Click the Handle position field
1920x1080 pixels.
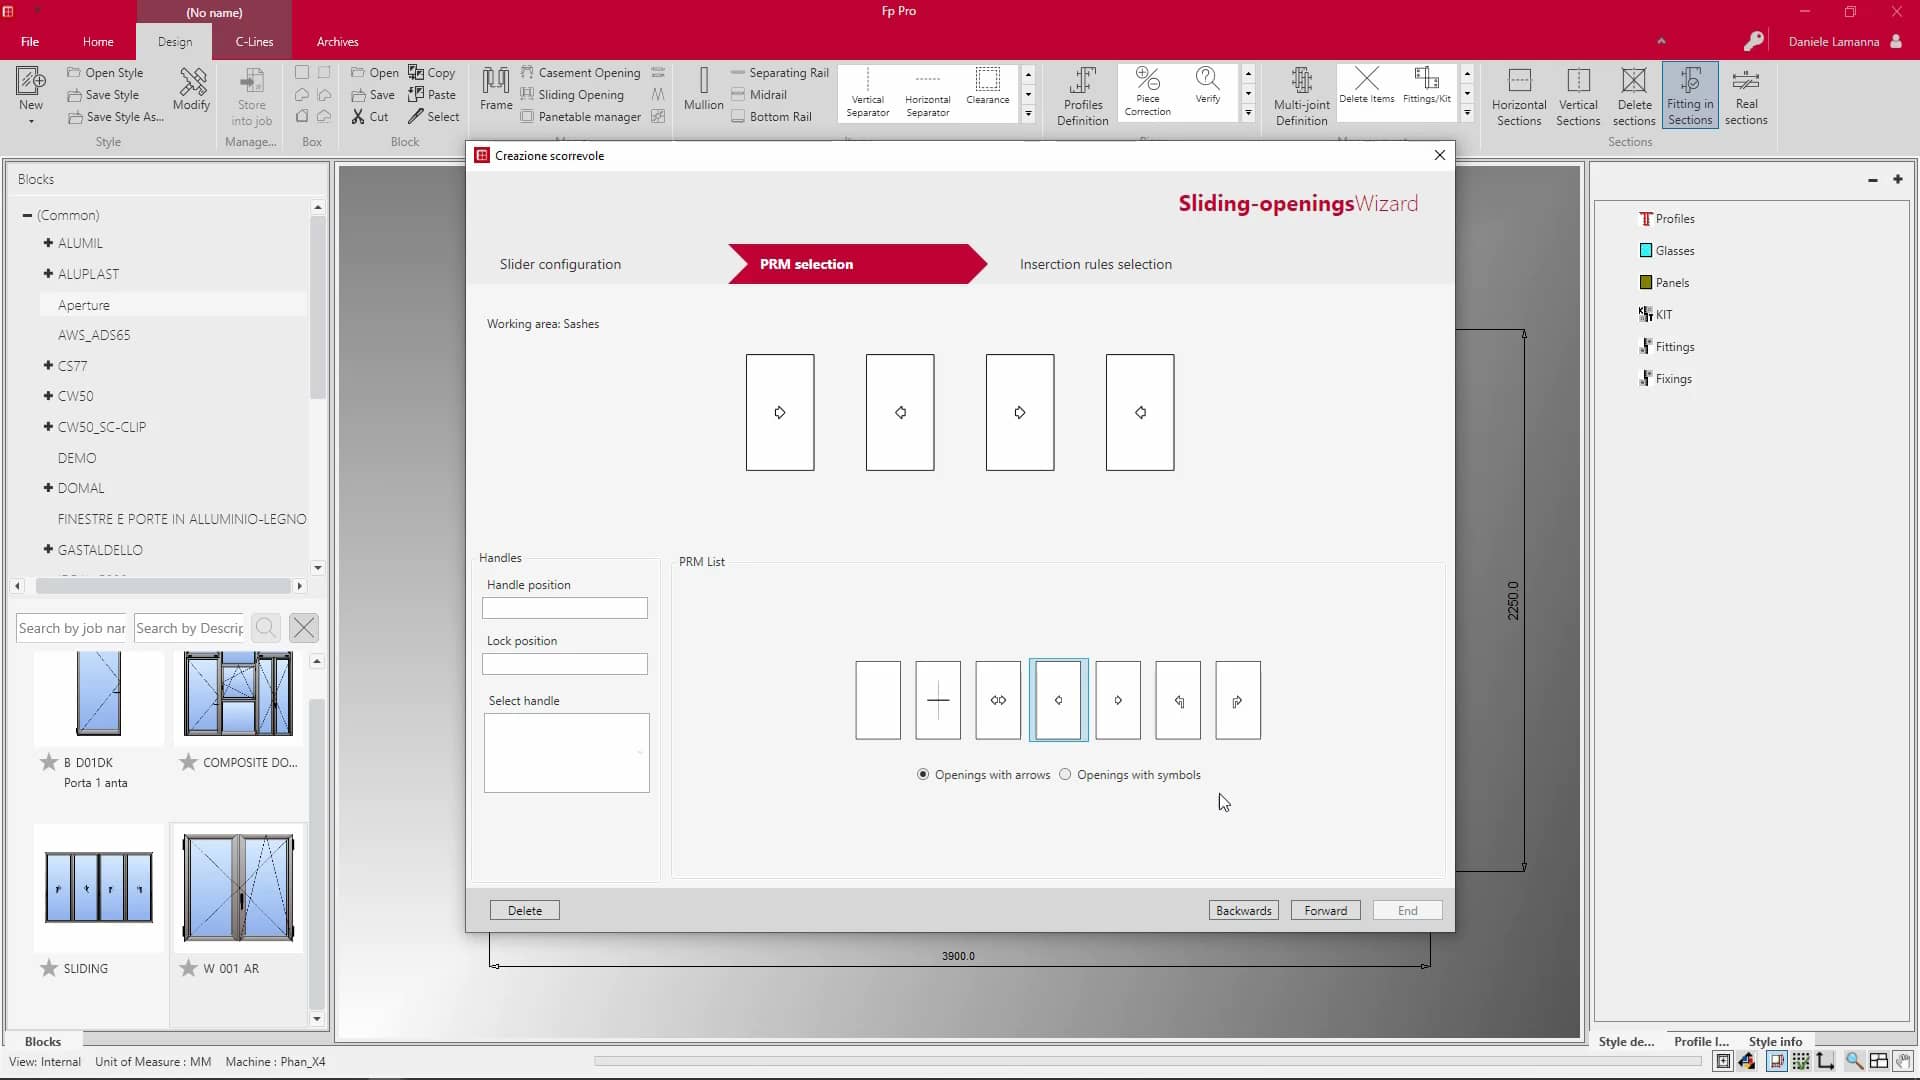point(564,608)
